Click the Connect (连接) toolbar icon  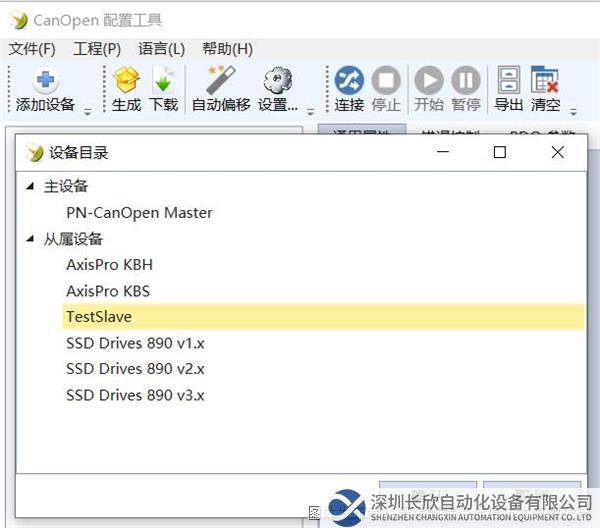[349, 81]
